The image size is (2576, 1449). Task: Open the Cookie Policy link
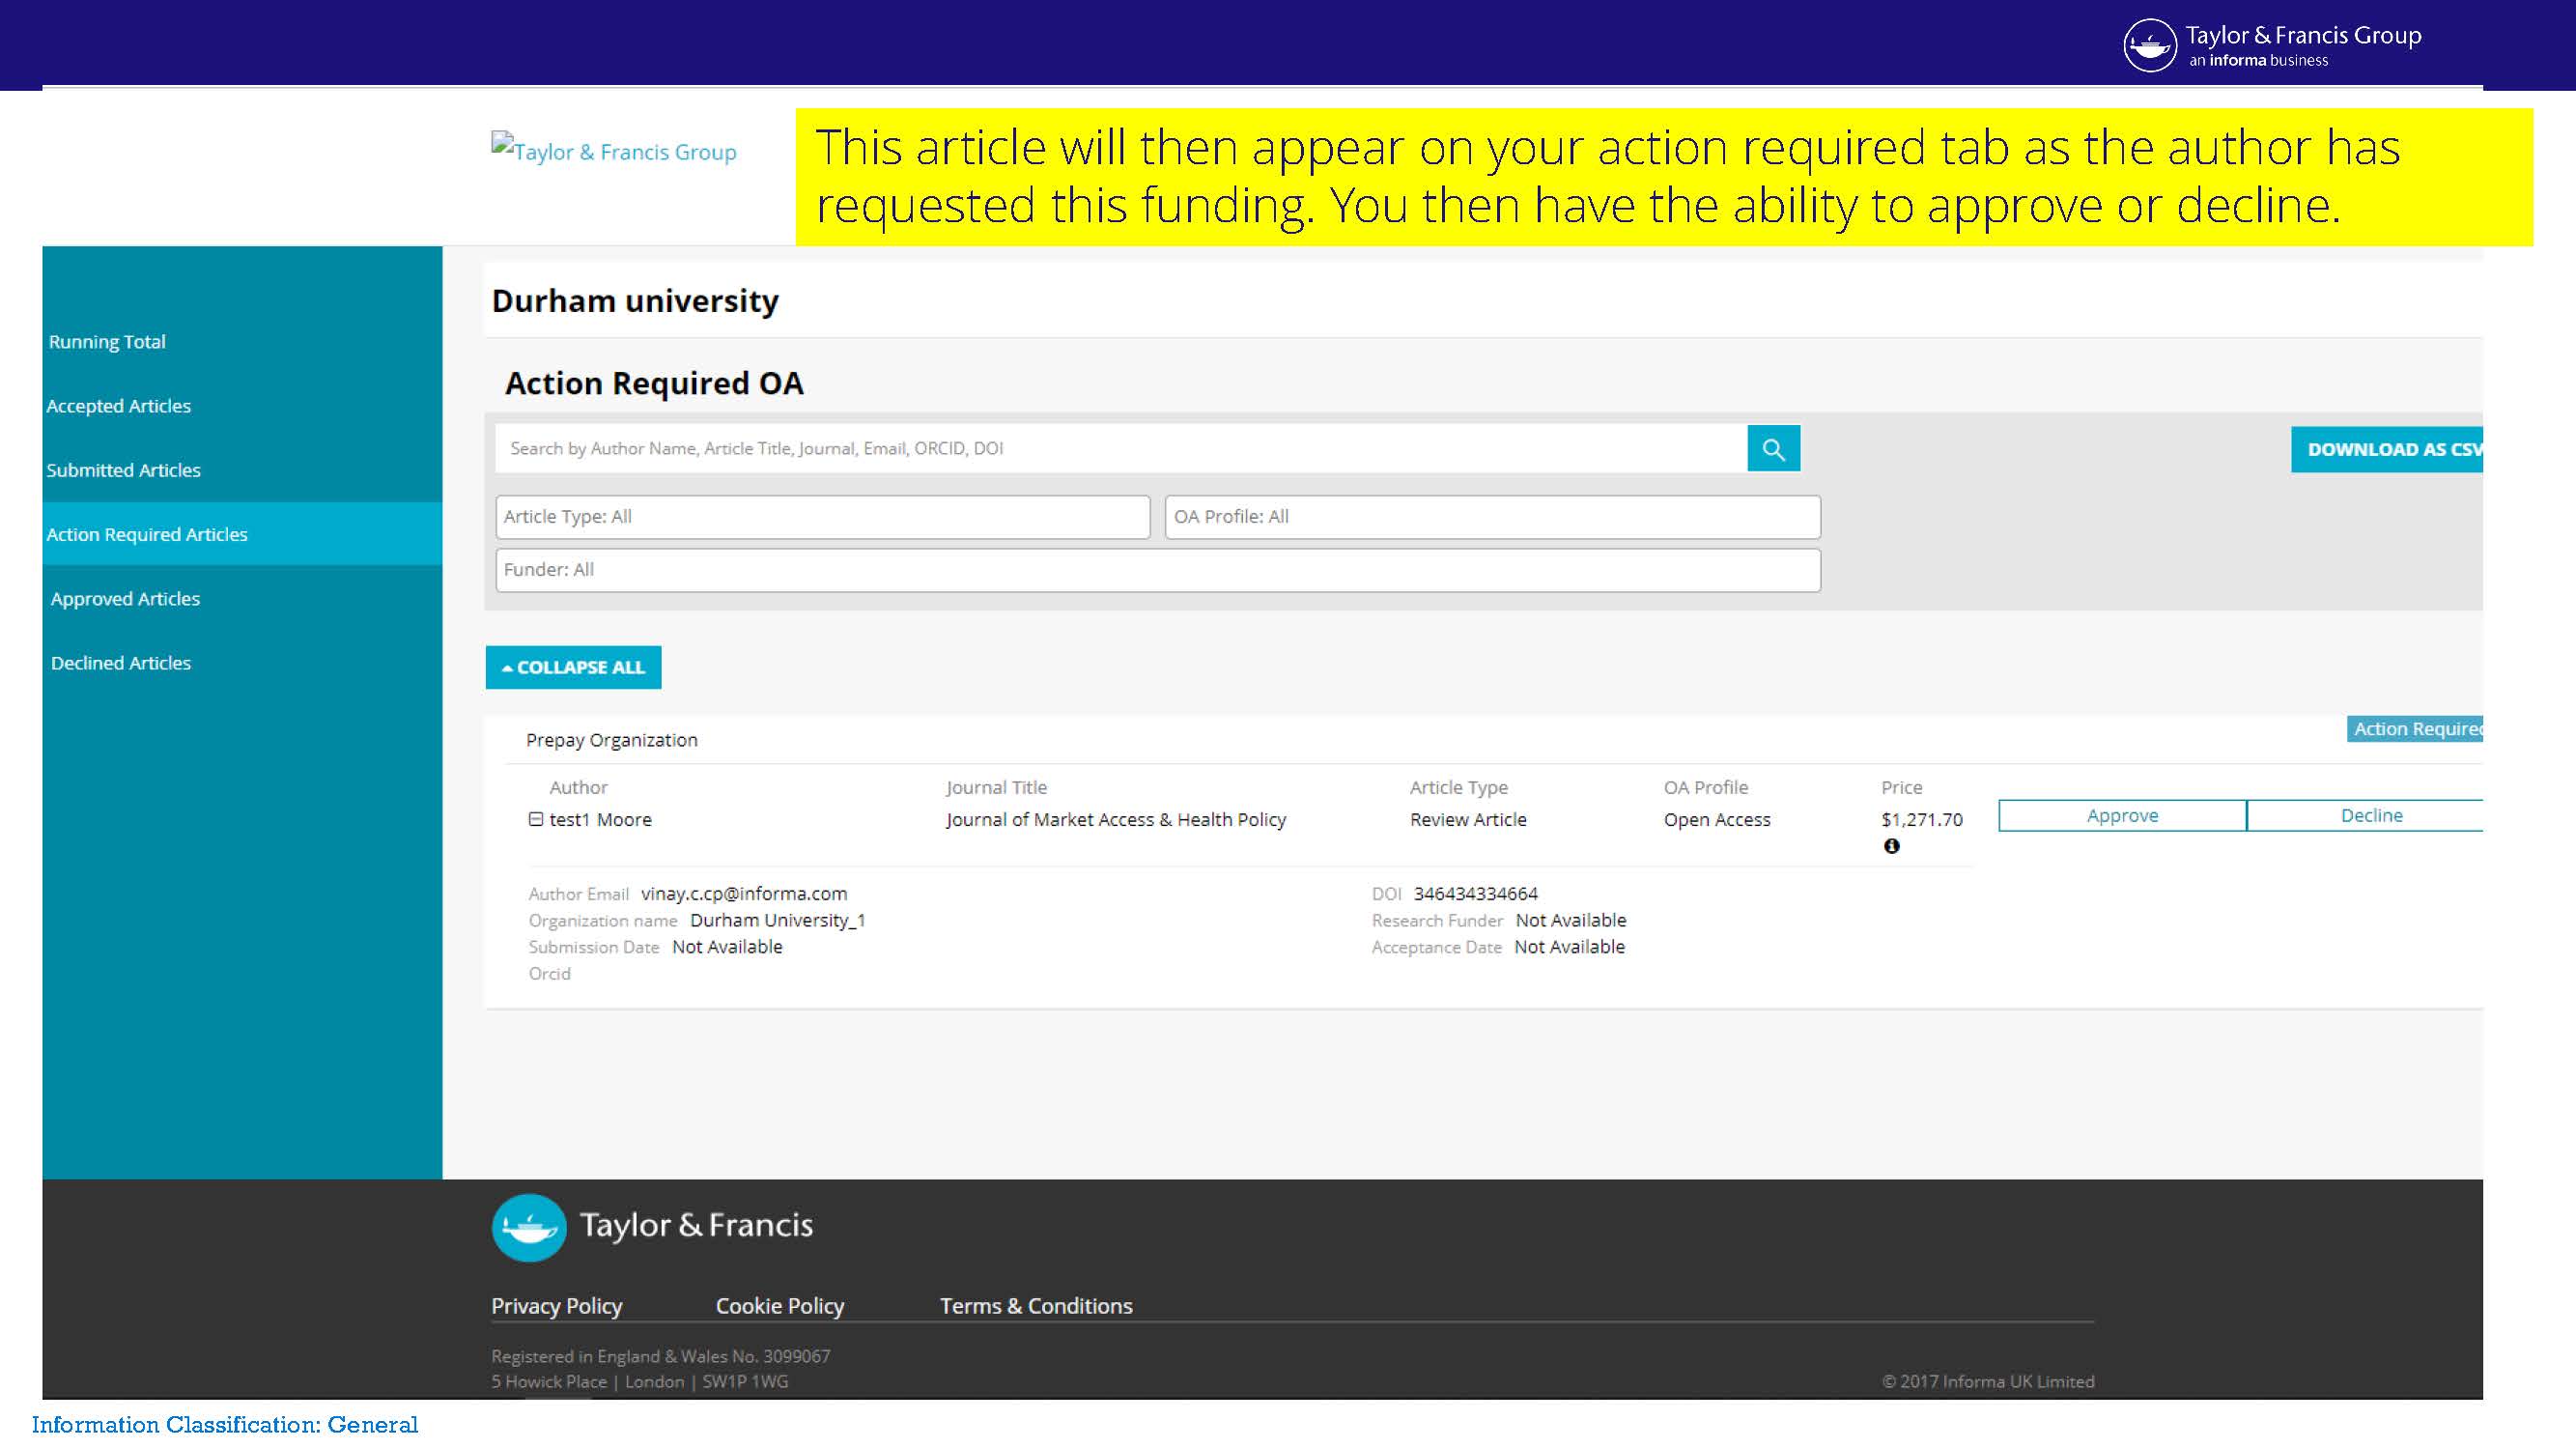click(x=780, y=1306)
